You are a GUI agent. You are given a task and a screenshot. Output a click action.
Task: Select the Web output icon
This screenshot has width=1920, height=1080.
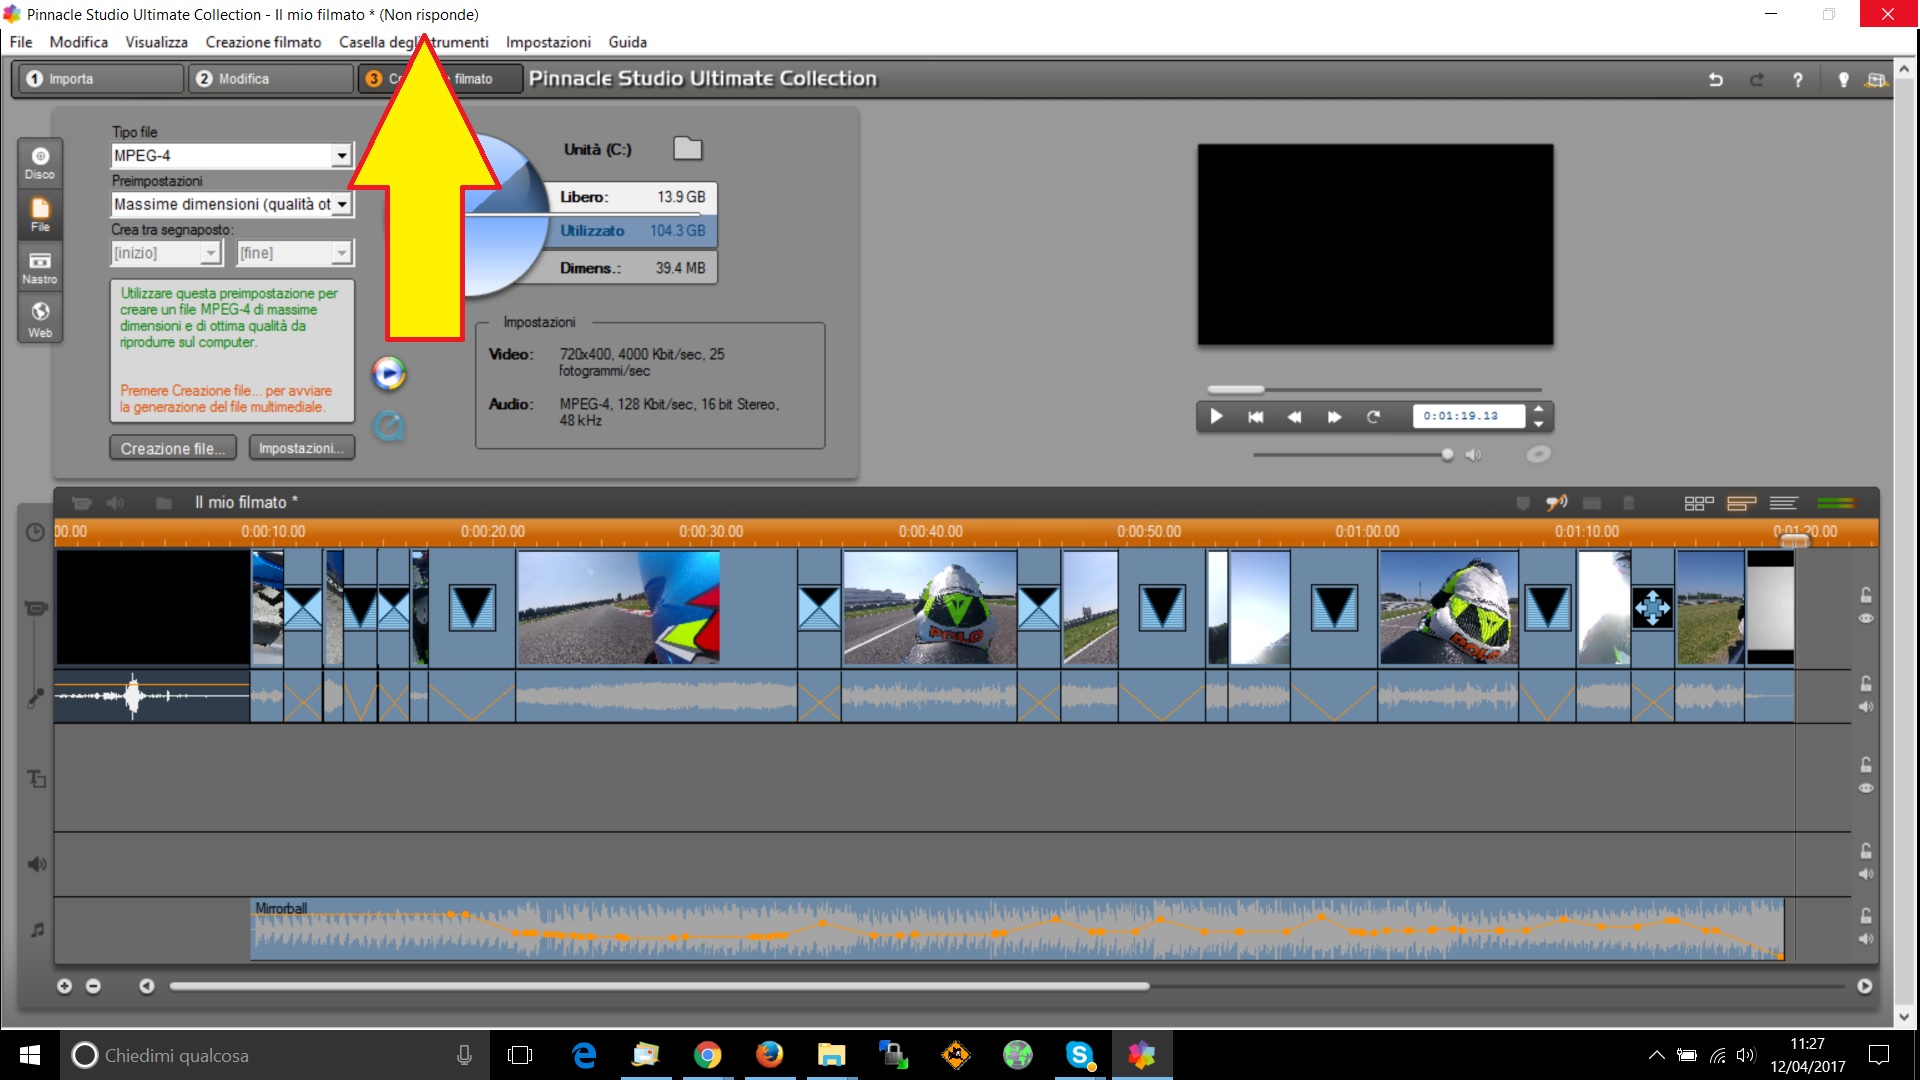coord(40,319)
